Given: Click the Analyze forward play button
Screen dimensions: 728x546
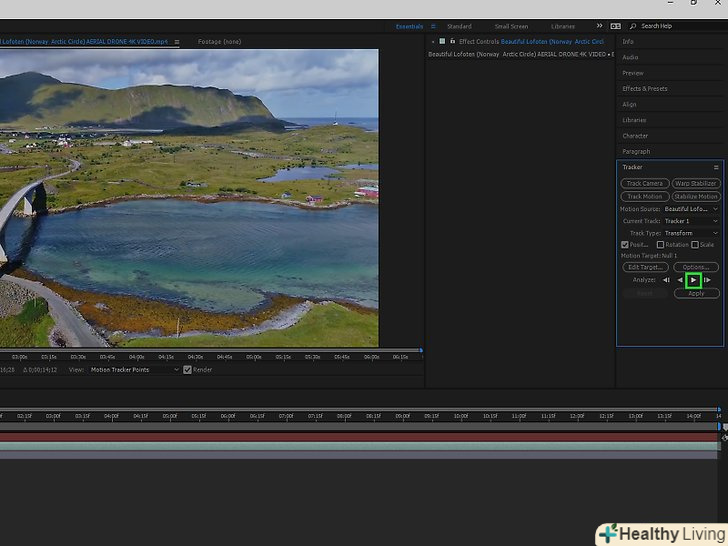Looking at the screenshot, I should (x=694, y=280).
